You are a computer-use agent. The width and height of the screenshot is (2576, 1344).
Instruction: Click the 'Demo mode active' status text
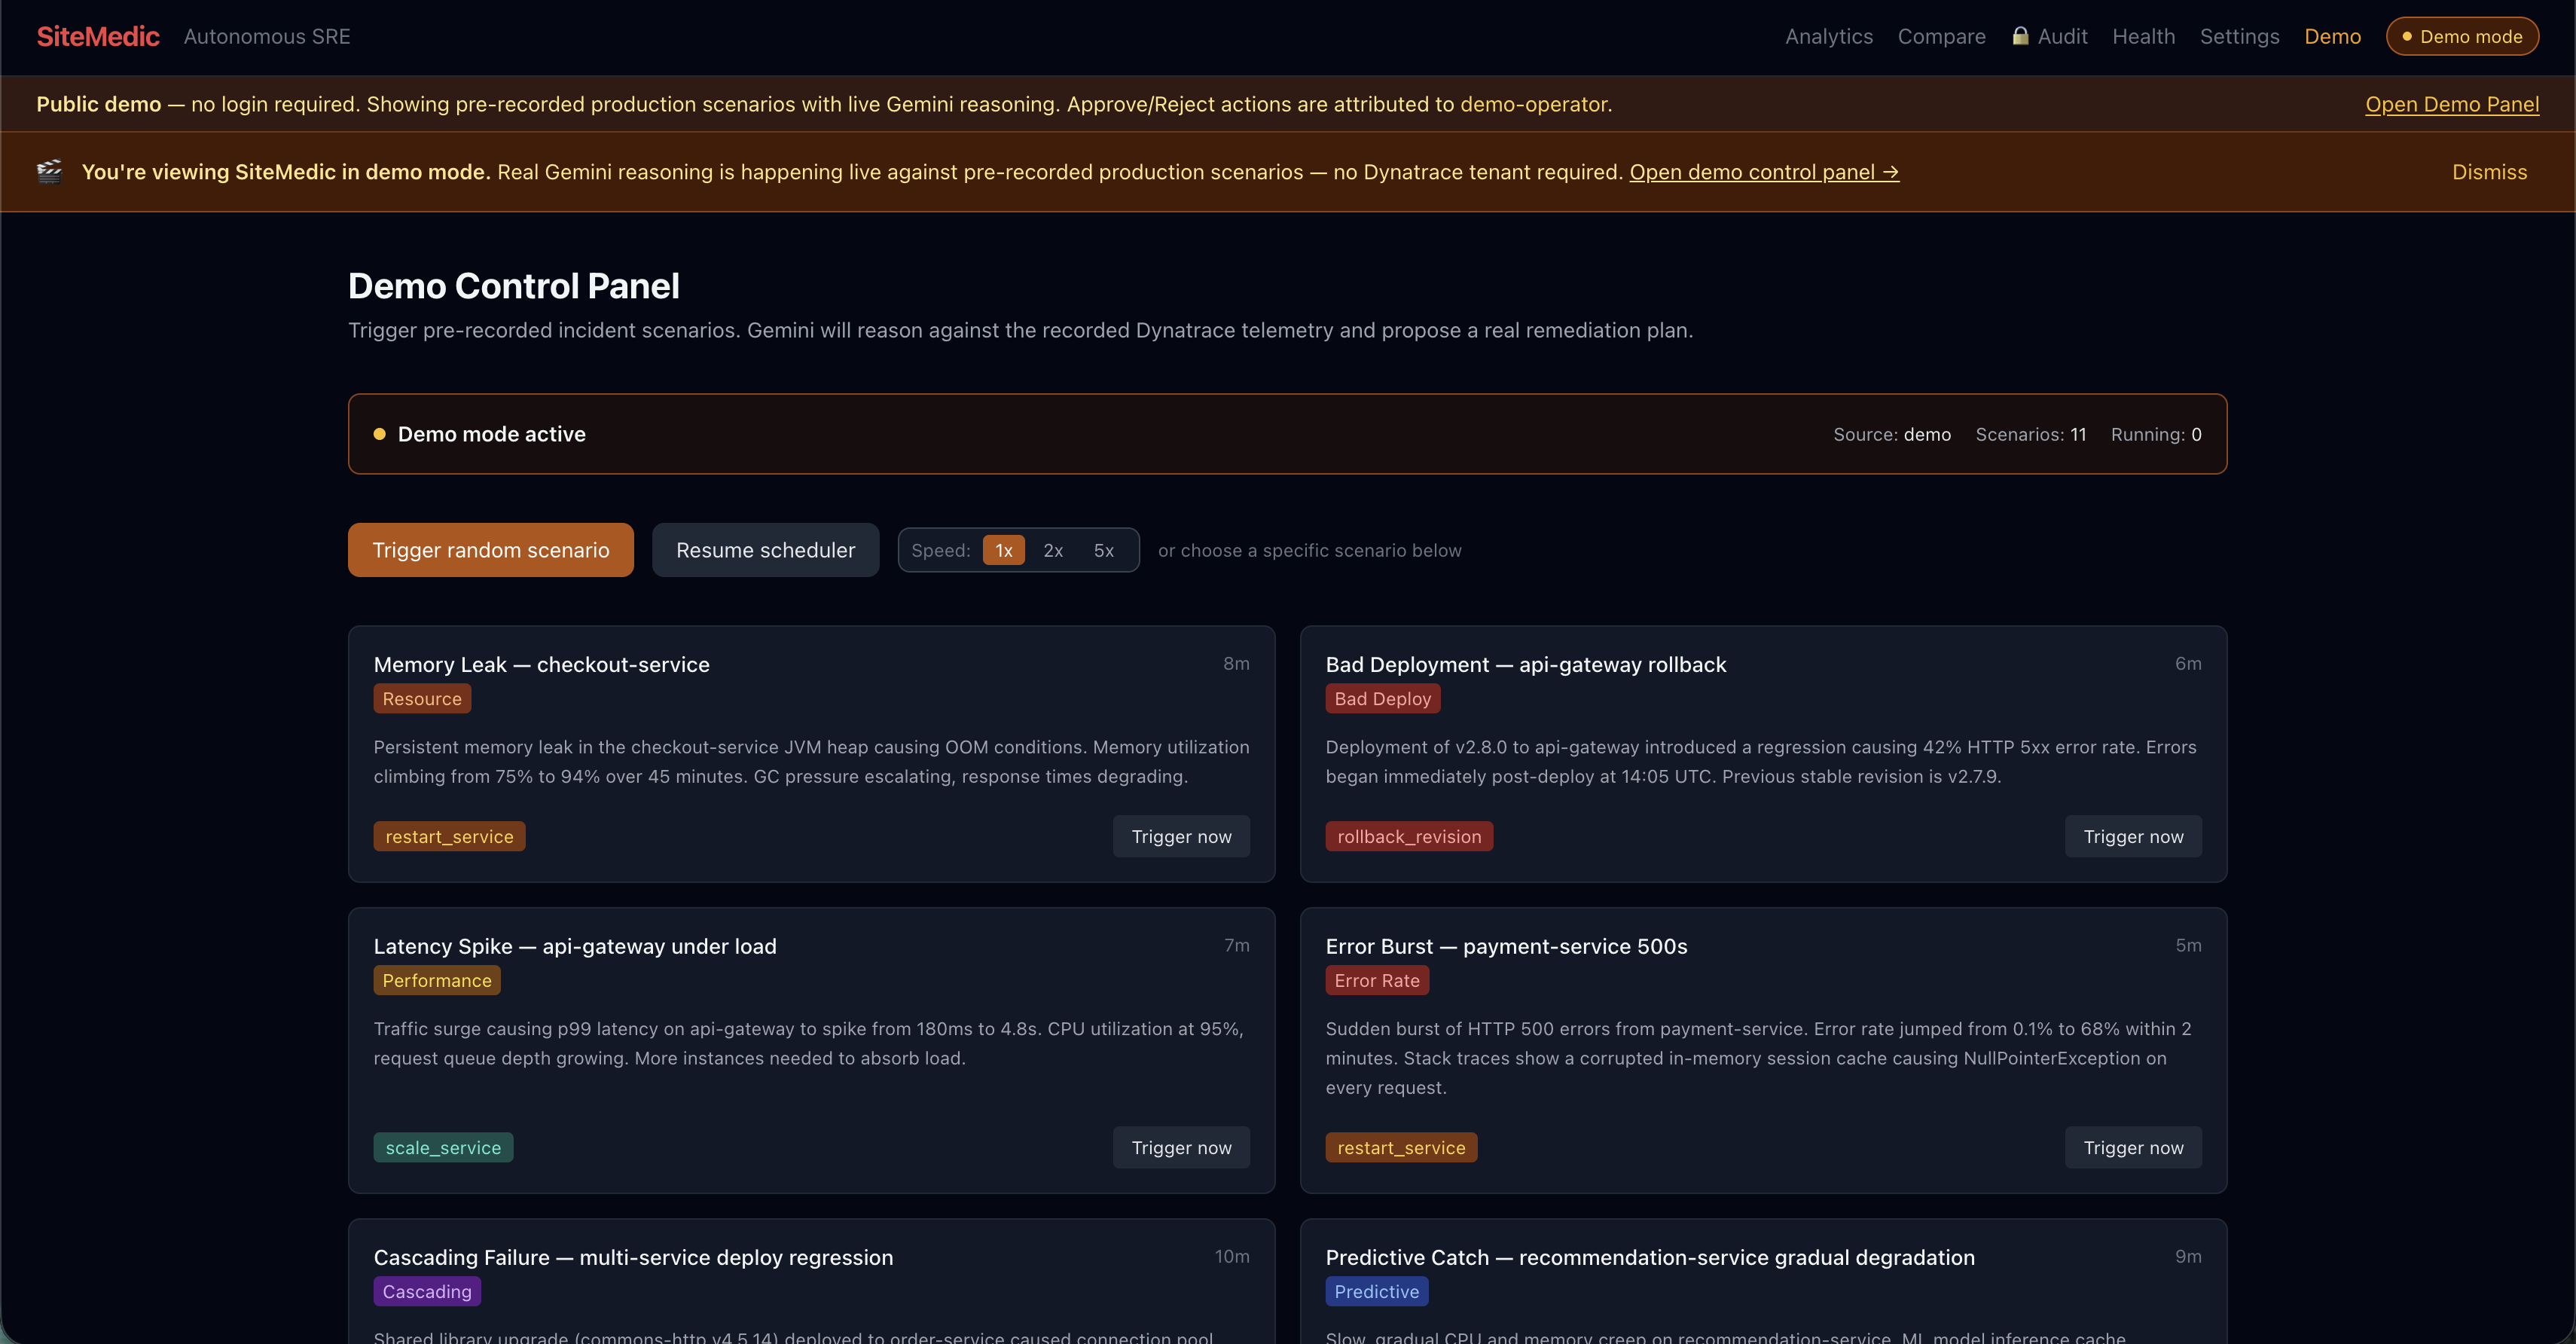[492, 434]
